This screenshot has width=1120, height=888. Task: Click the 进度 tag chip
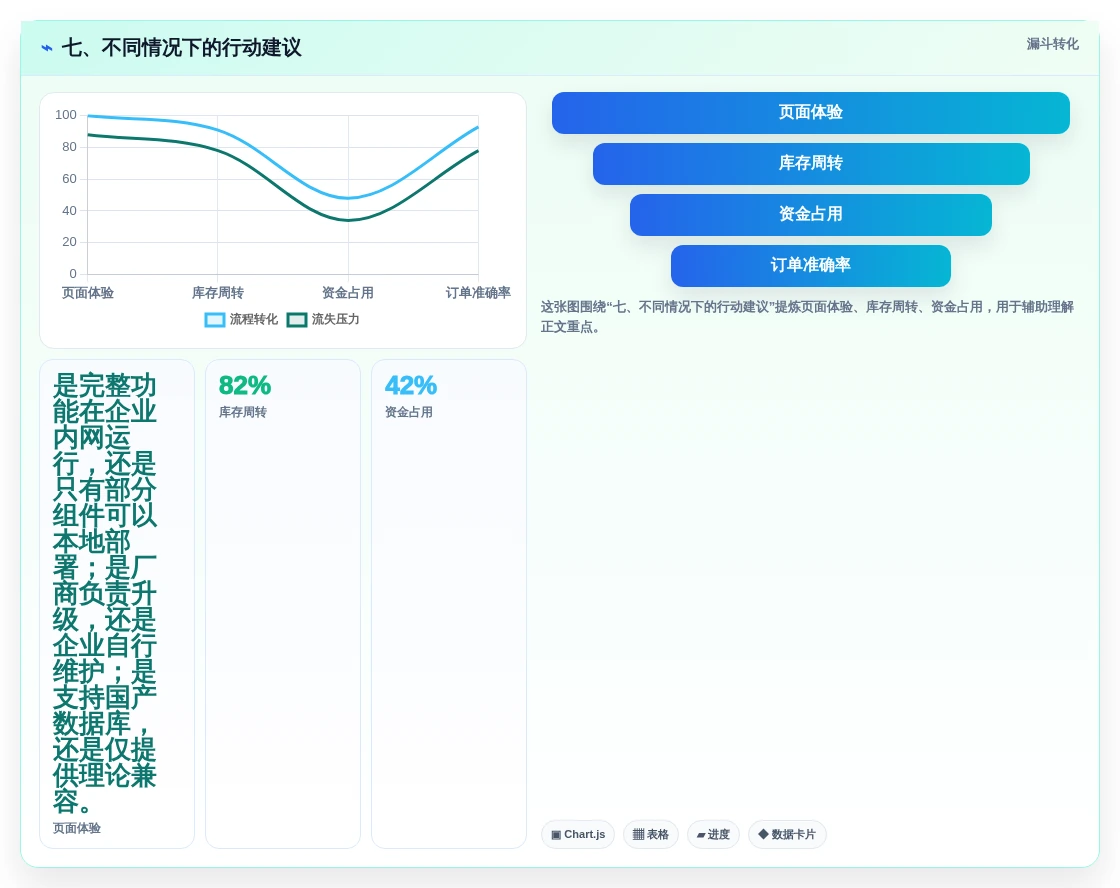pos(713,834)
